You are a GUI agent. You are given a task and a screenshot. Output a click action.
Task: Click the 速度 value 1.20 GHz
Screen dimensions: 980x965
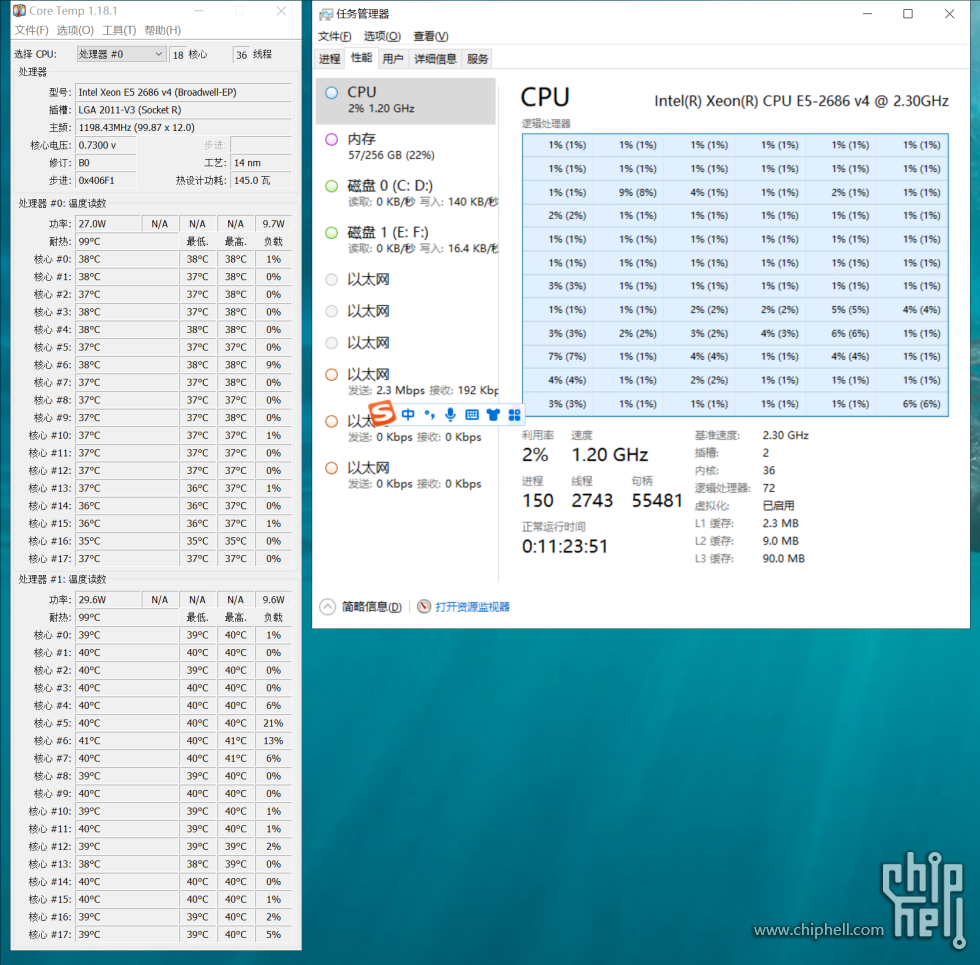tap(609, 454)
